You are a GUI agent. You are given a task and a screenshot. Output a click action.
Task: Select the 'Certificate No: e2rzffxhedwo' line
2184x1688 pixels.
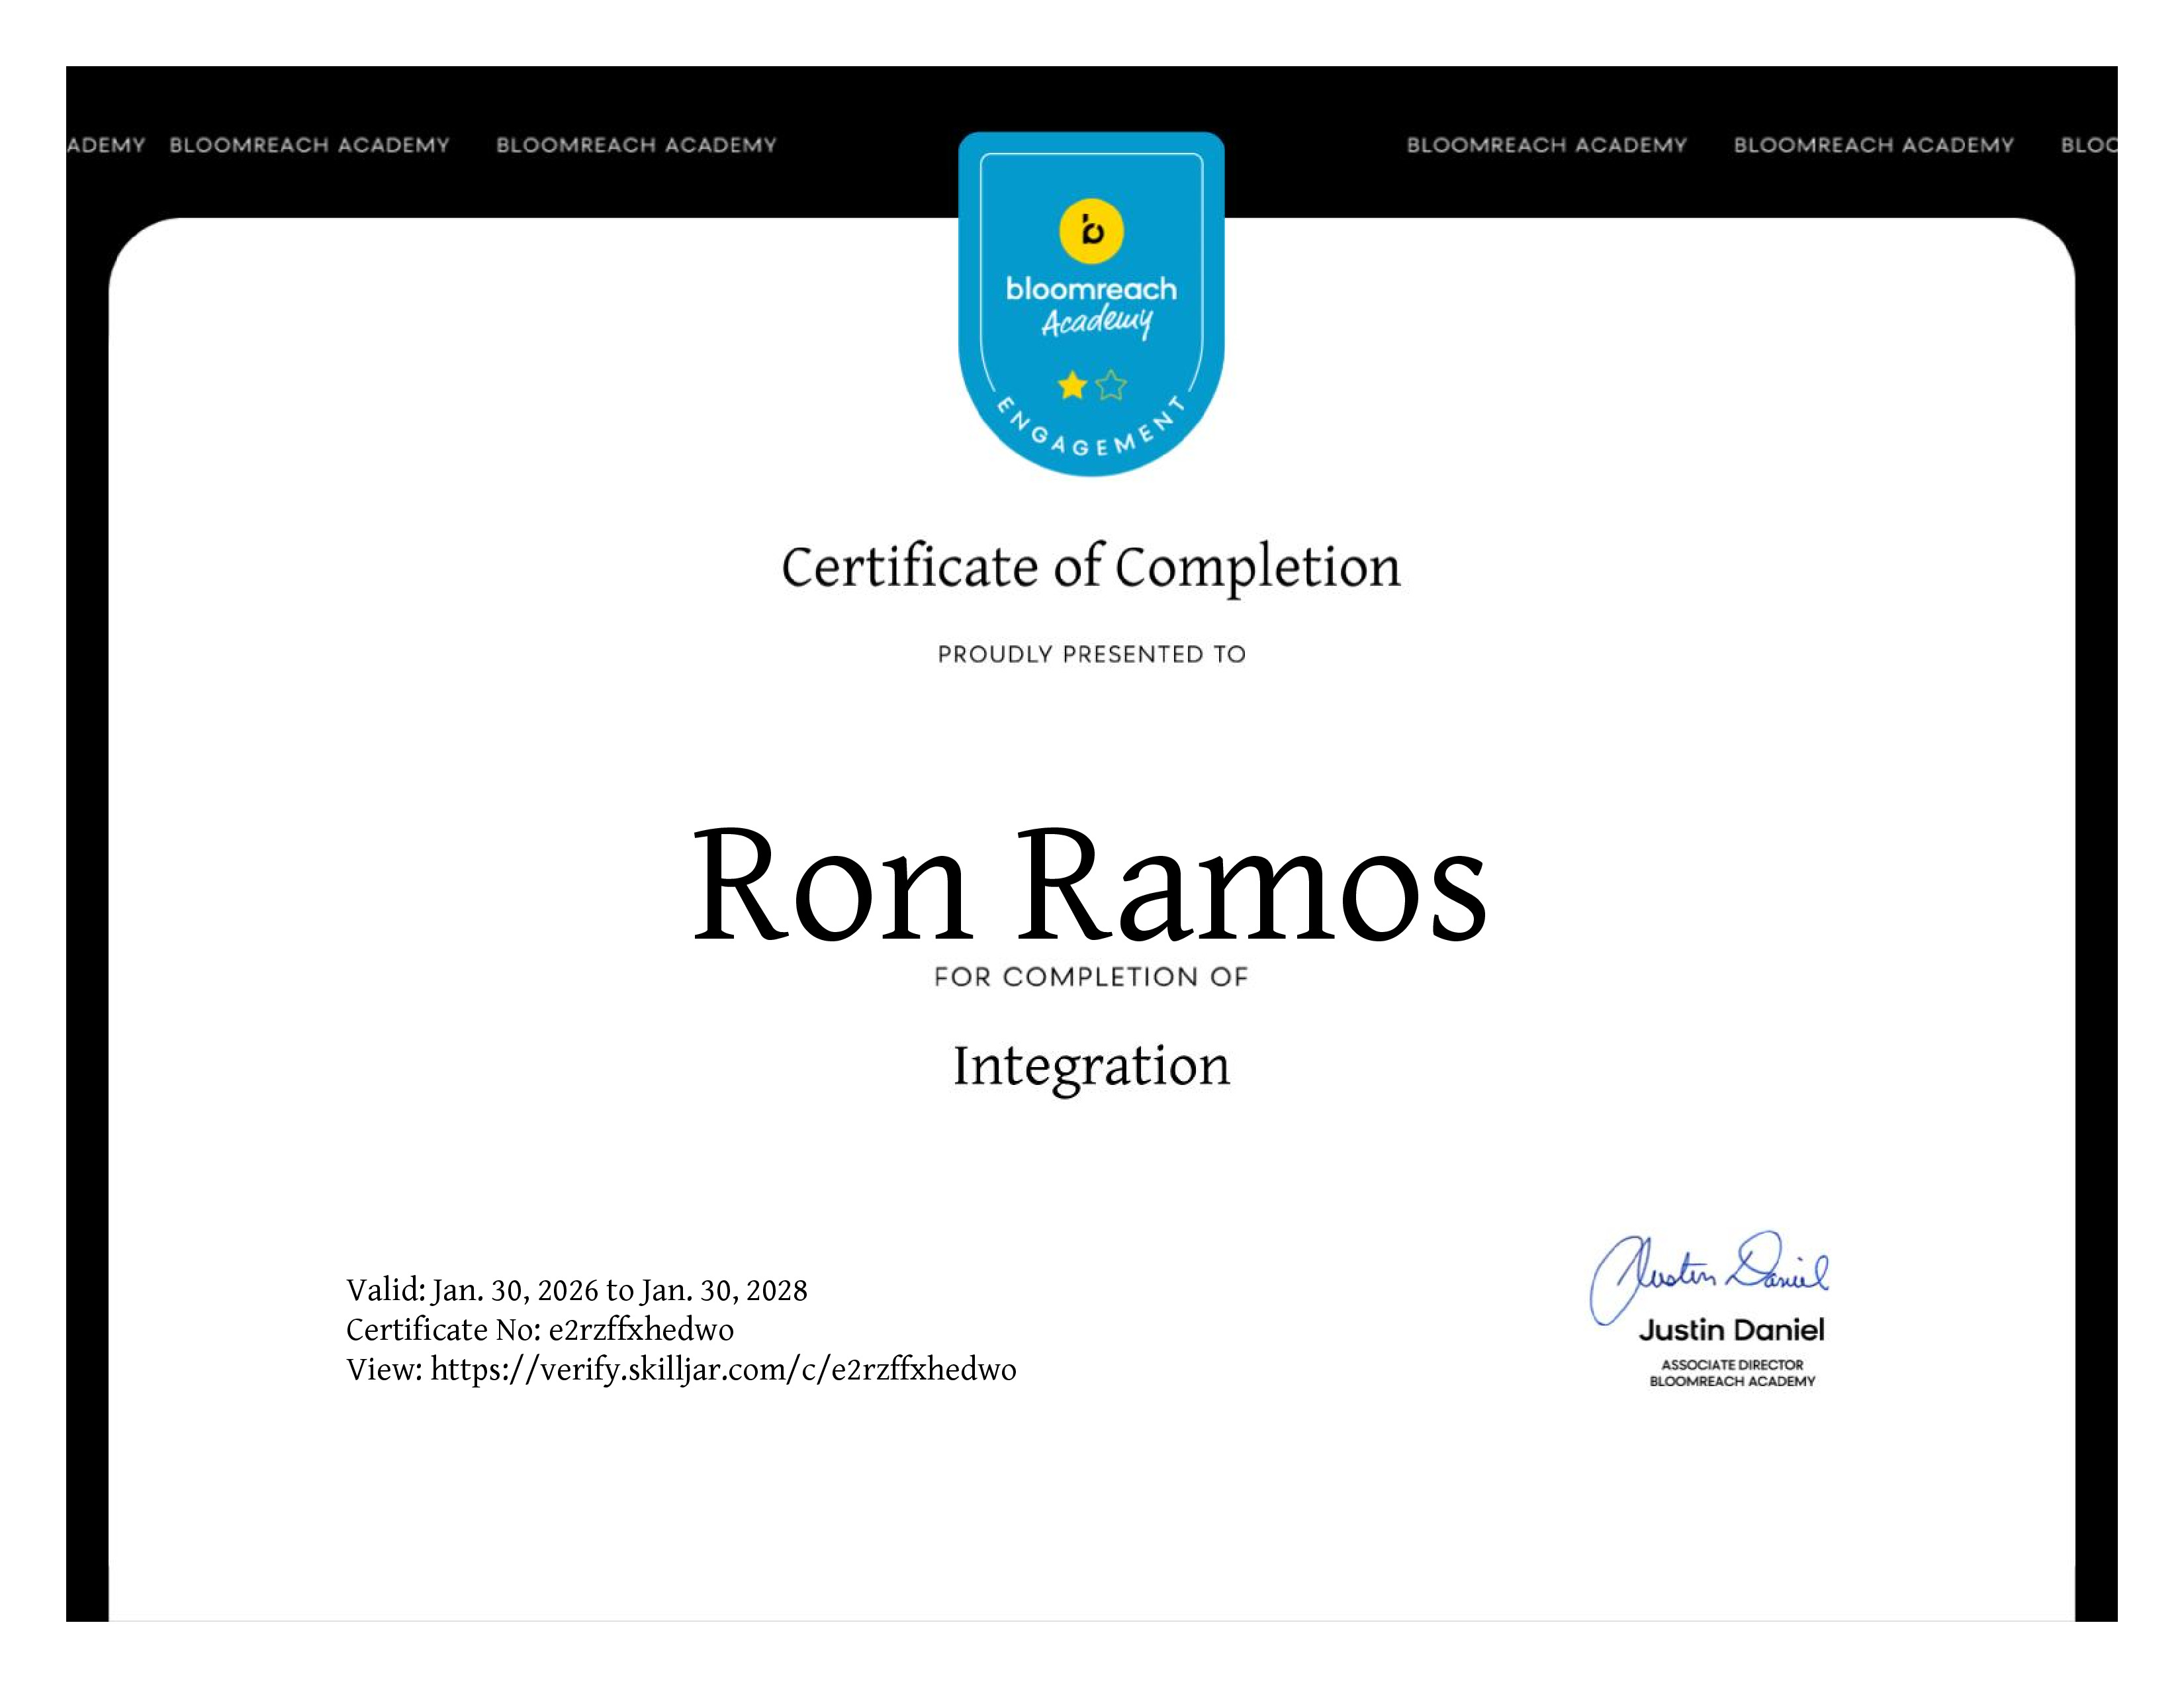click(x=540, y=1330)
